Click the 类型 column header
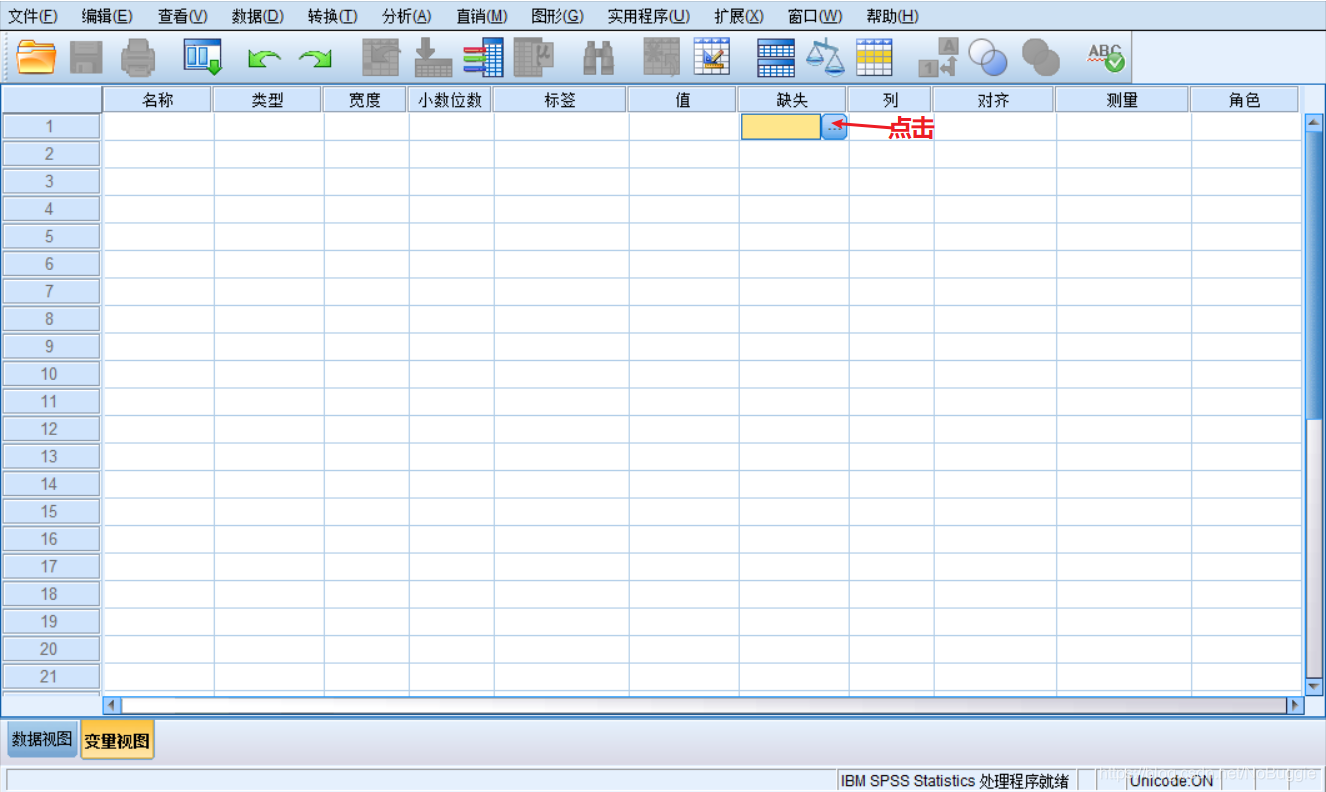 pyautogui.click(x=267, y=100)
